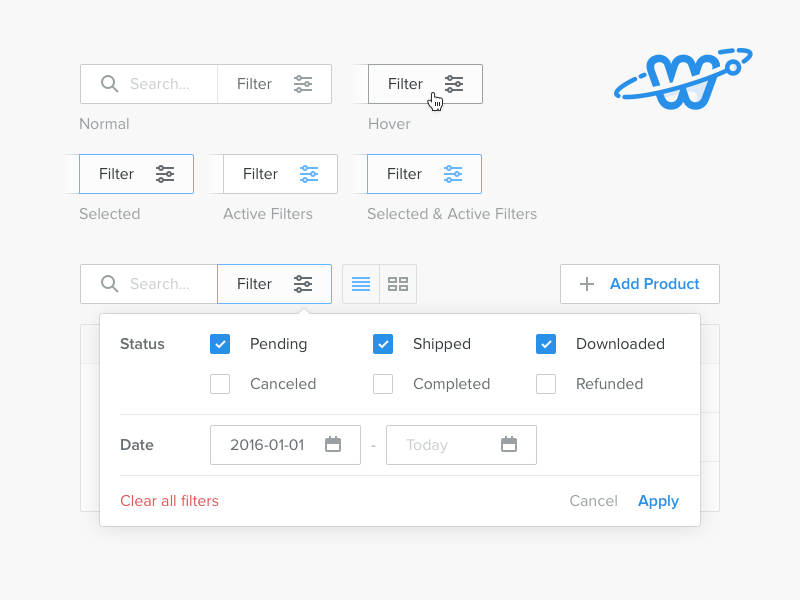Click the Add Product button
Screen dimensions: 800x600
coord(640,284)
